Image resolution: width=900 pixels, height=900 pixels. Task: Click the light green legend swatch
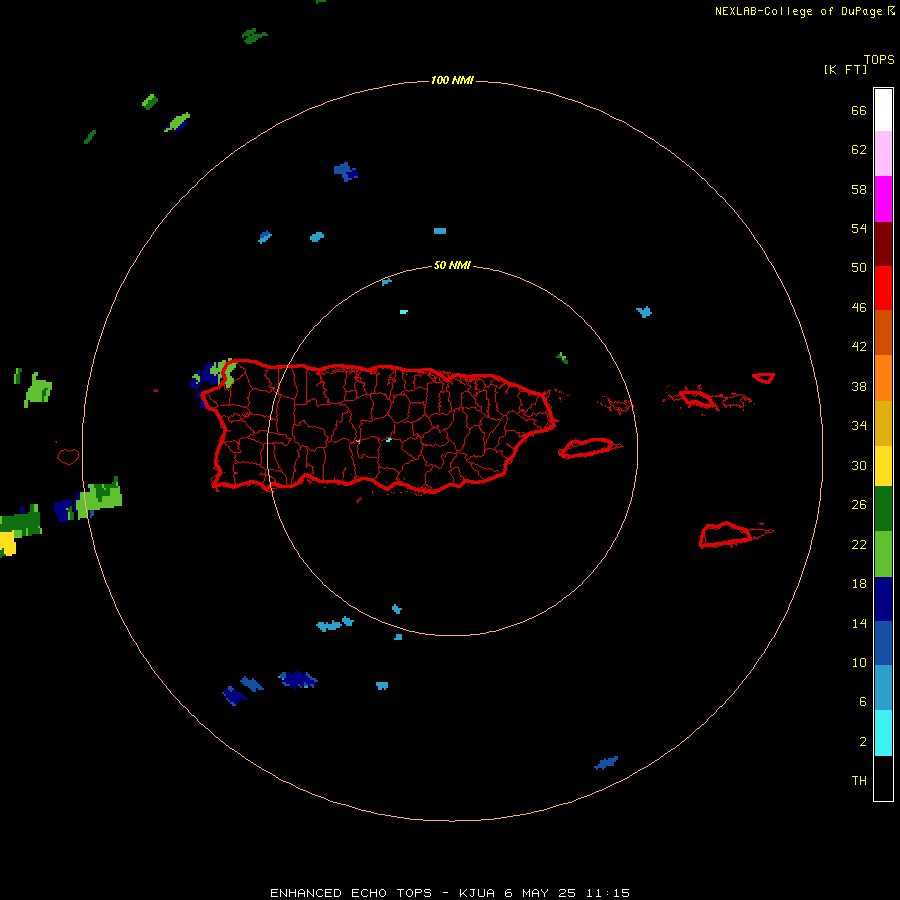pos(883,554)
